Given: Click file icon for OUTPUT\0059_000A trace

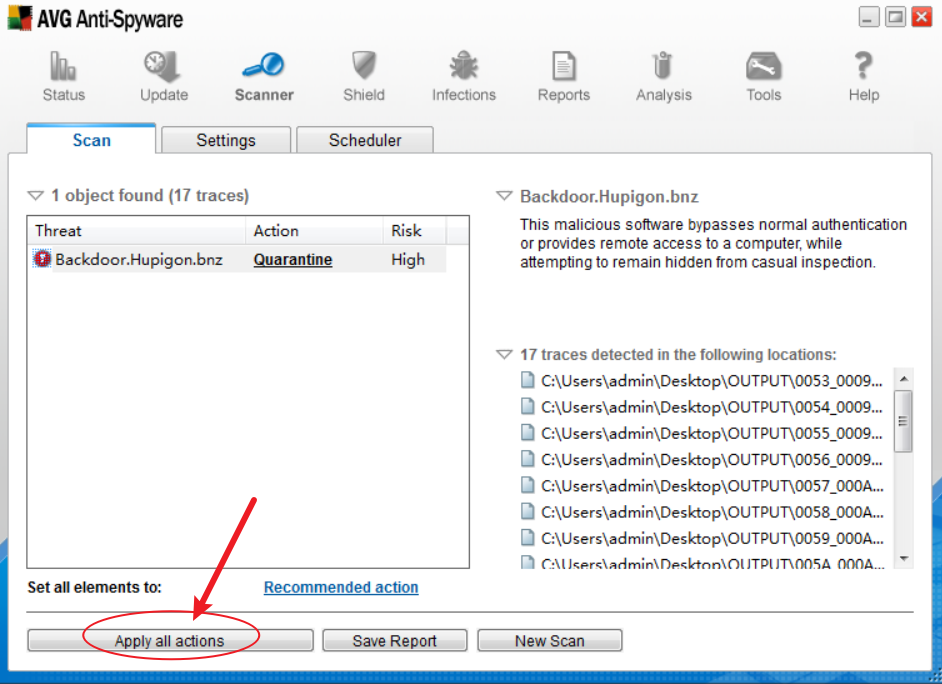Looking at the screenshot, I should tap(527, 537).
